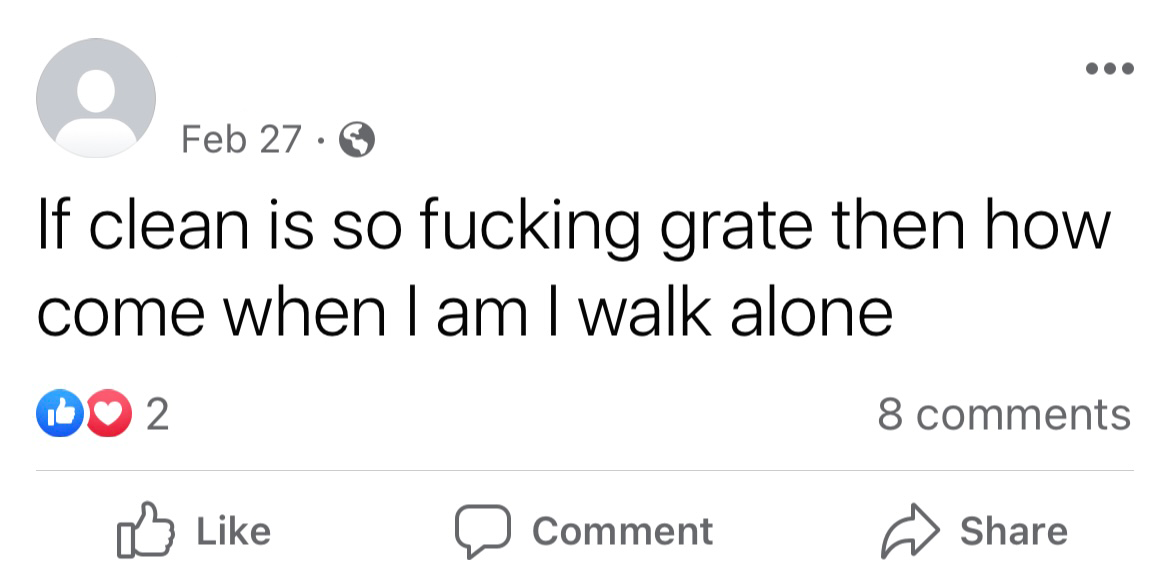This screenshot has width=1170, height=580.
Task: Click the post text first line
Action: (573, 228)
